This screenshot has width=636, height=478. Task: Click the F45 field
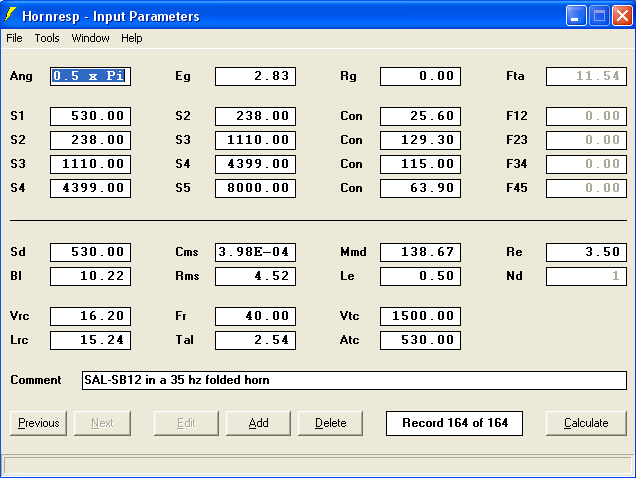587,188
